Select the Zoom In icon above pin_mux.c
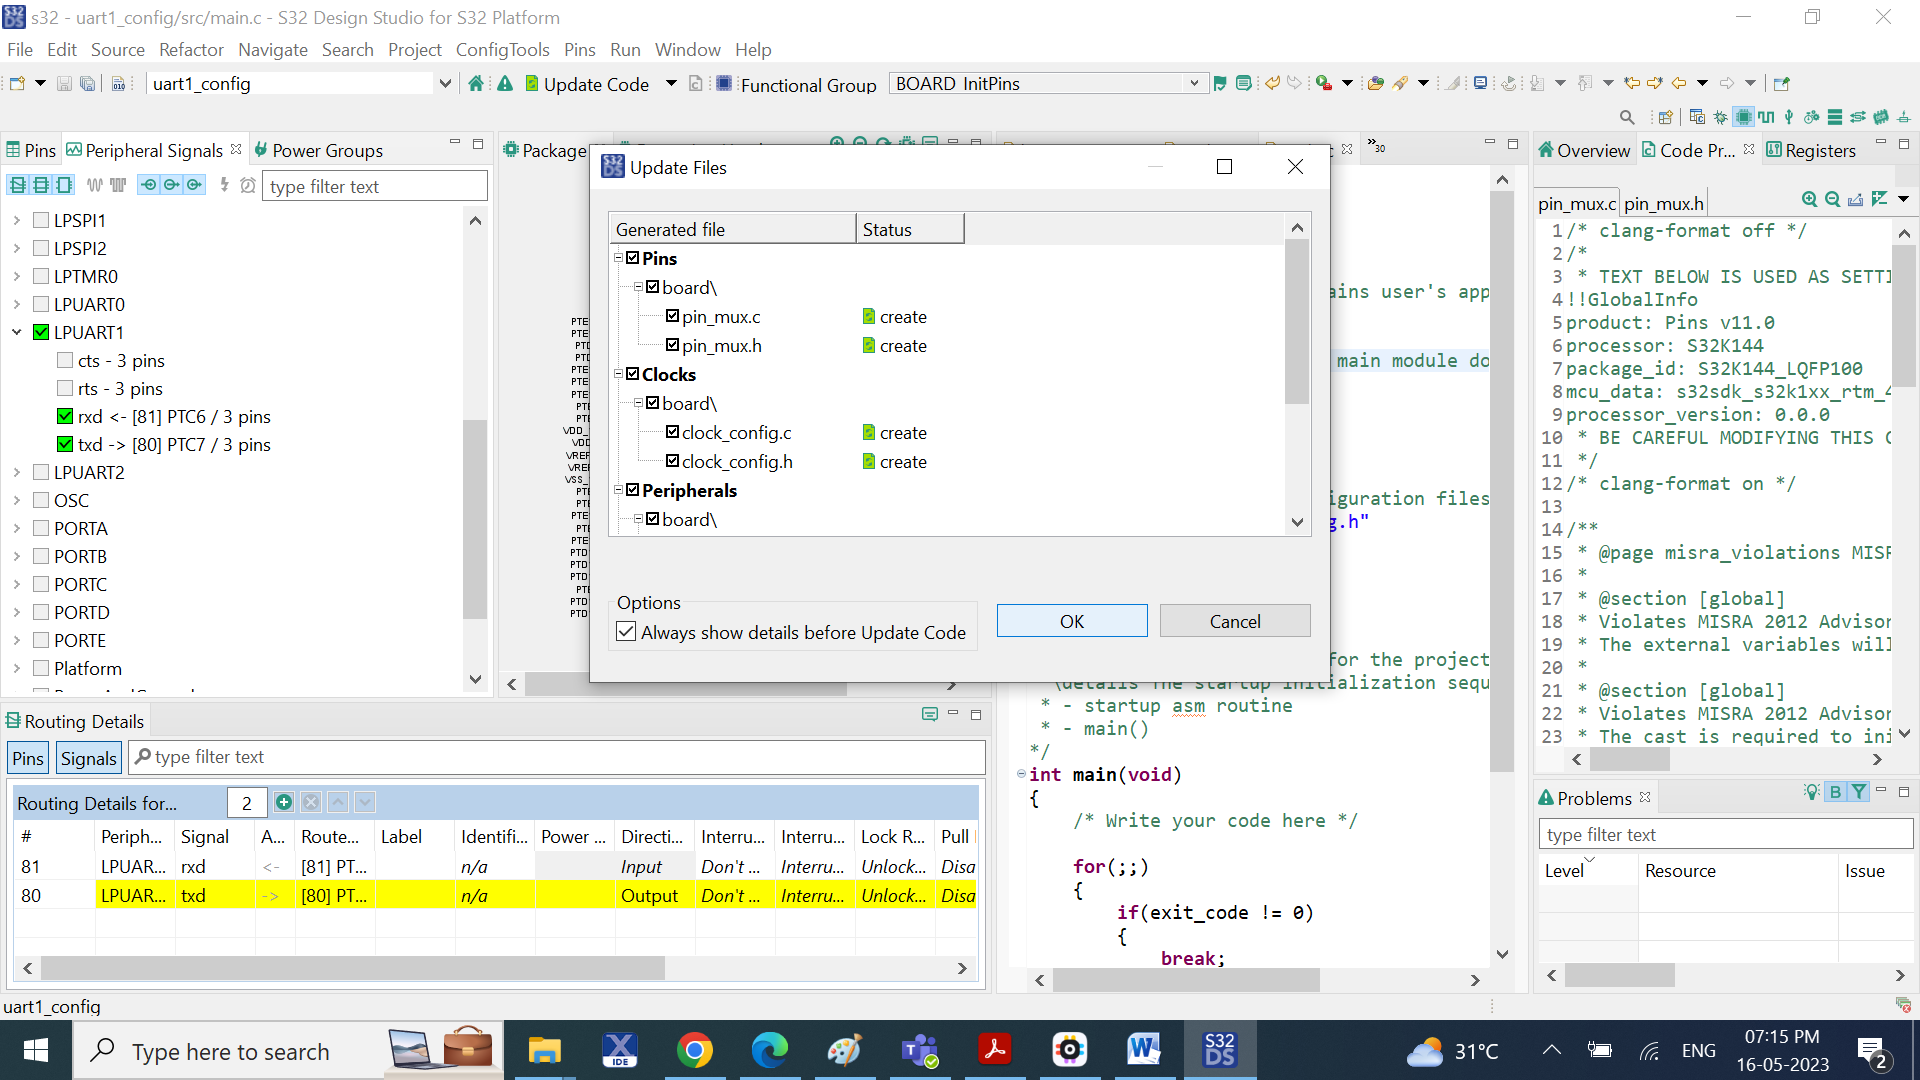 (x=1808, y=199)
